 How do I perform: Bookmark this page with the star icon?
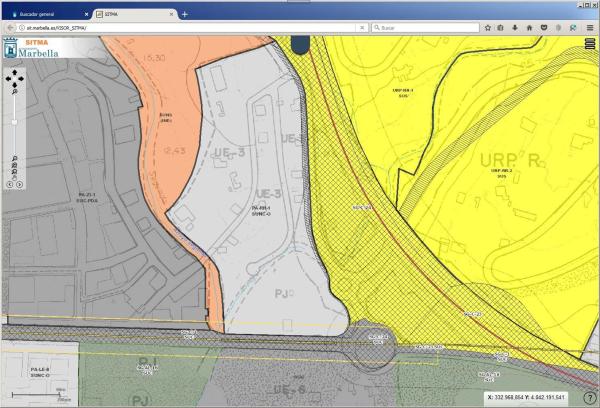[488, 28]
